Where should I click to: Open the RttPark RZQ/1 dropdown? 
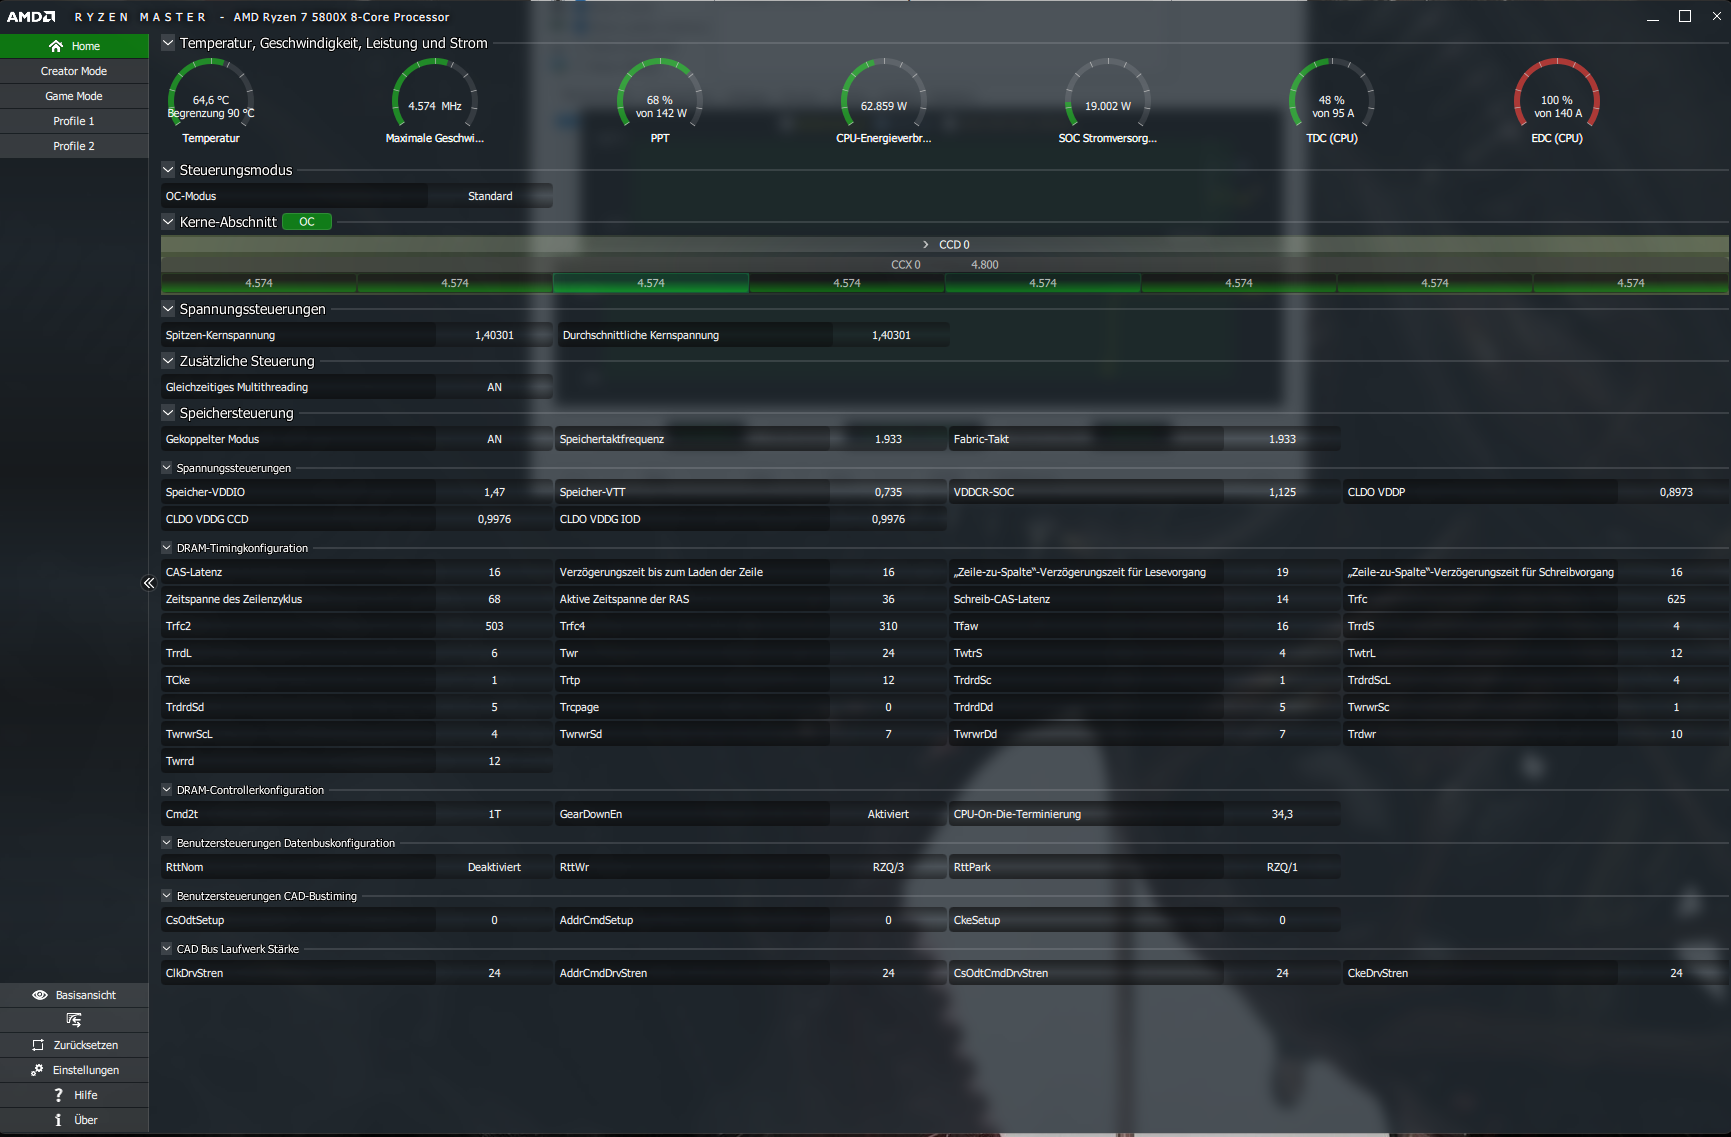point(1282,867)
